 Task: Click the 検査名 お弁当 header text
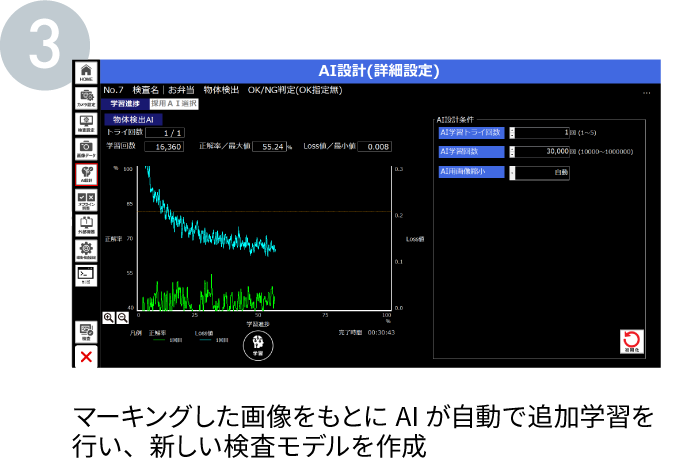[x=163, y=90]
